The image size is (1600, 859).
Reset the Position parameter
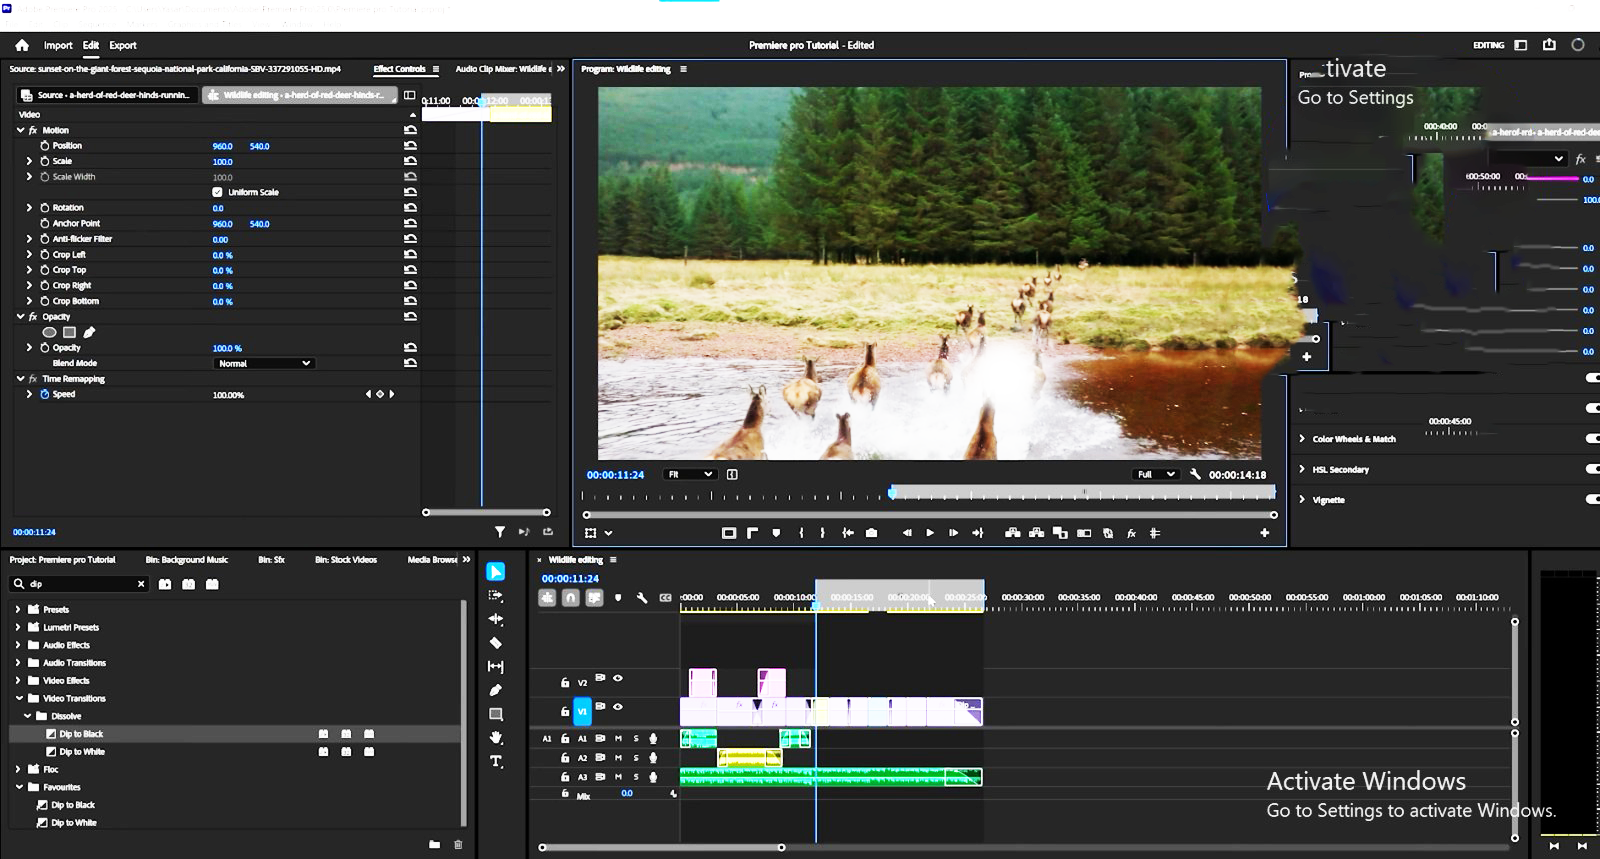(410, 146)
